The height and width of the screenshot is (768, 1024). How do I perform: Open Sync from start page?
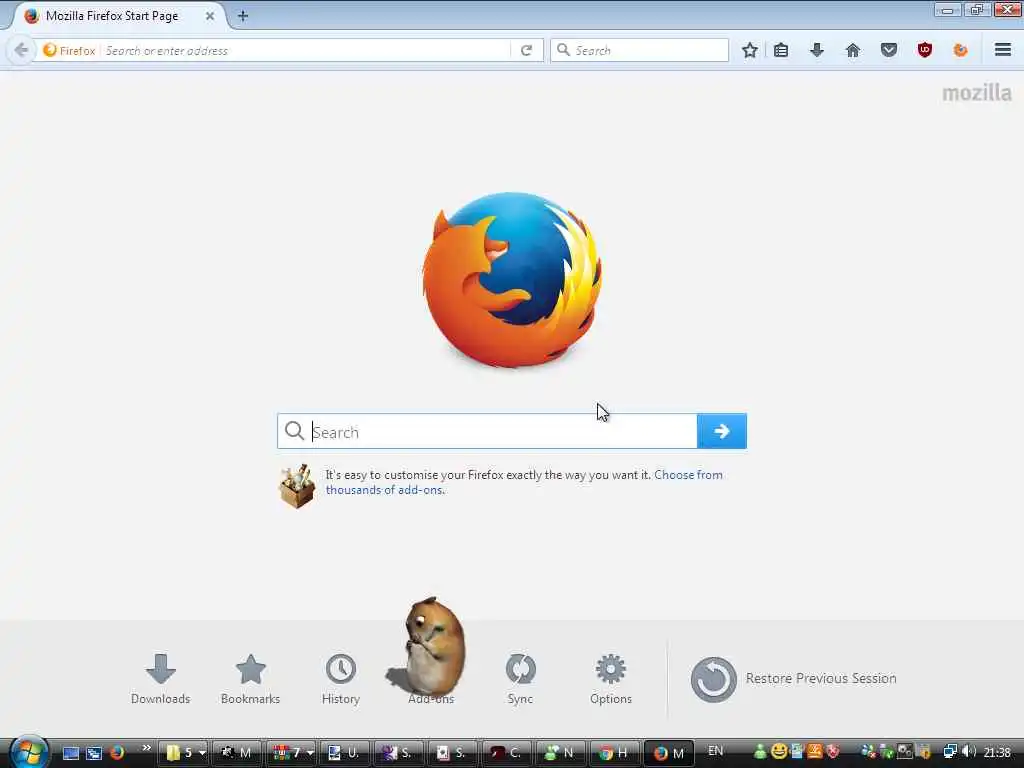[x=520, y=679]
